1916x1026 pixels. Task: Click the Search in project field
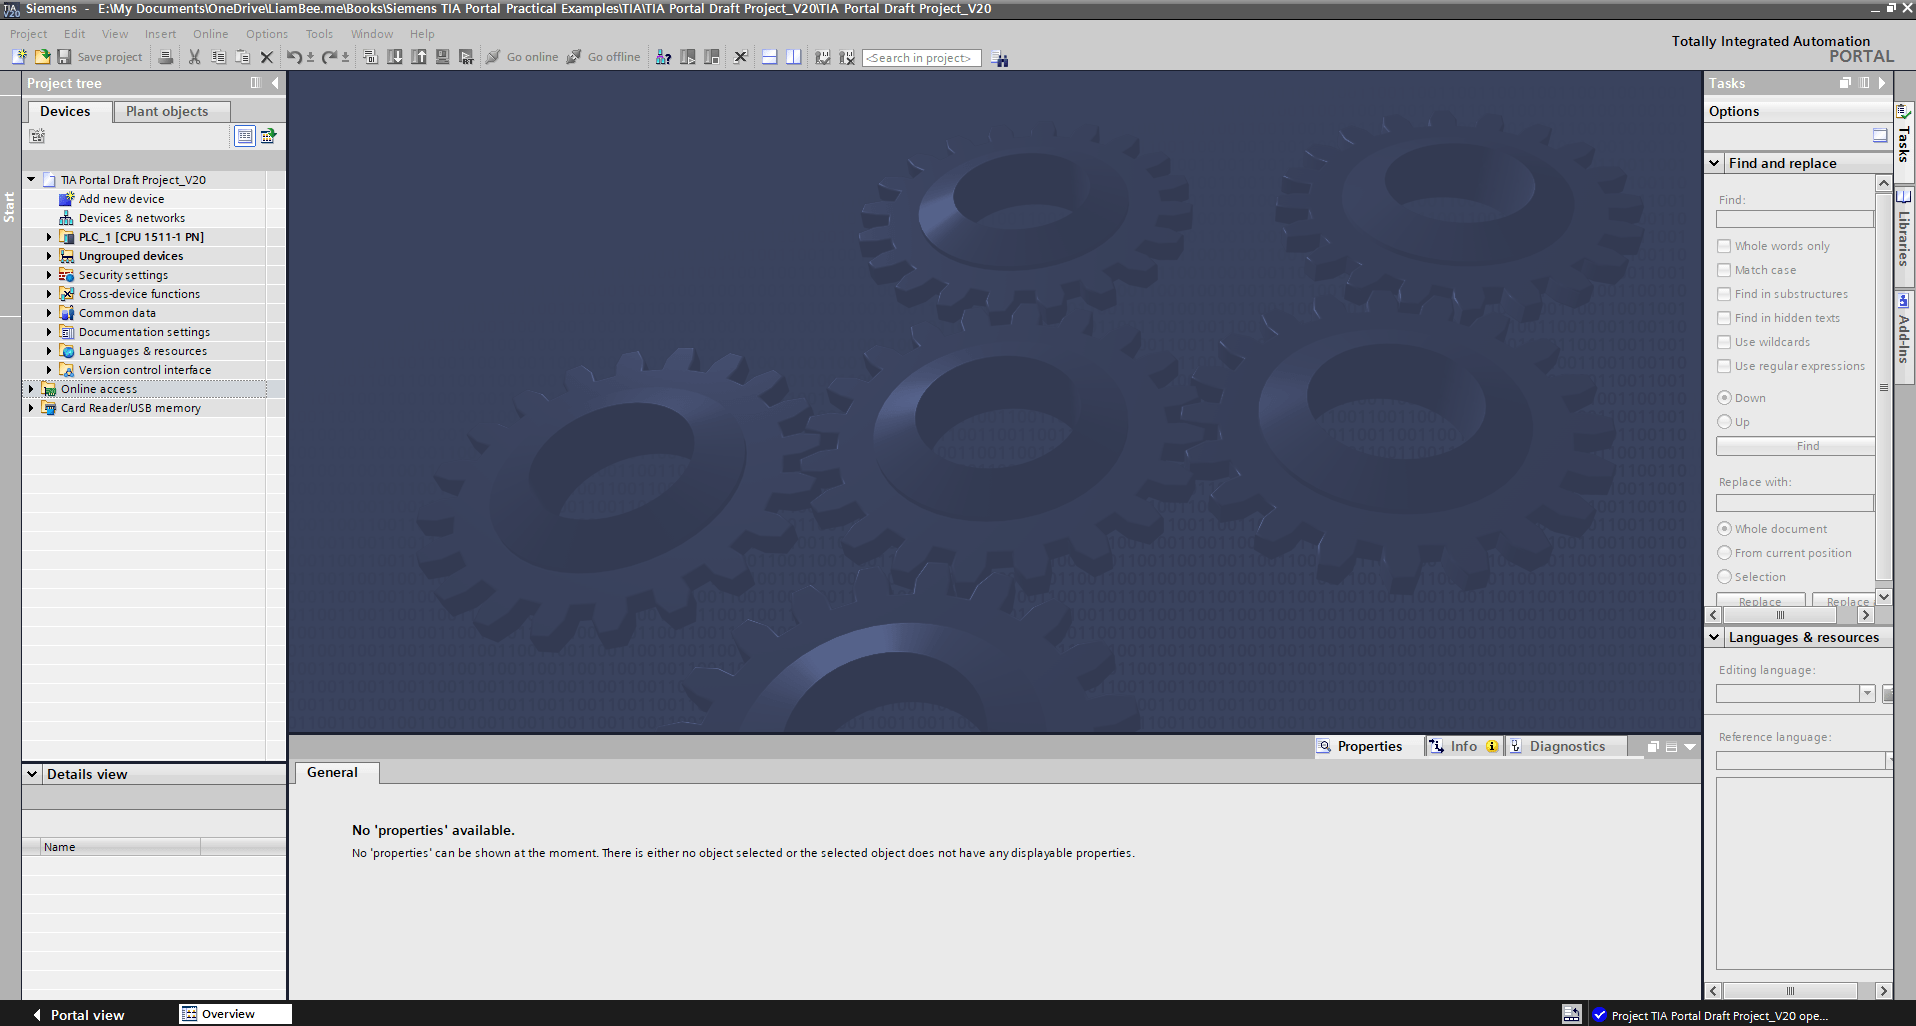[x=921, y=58]
